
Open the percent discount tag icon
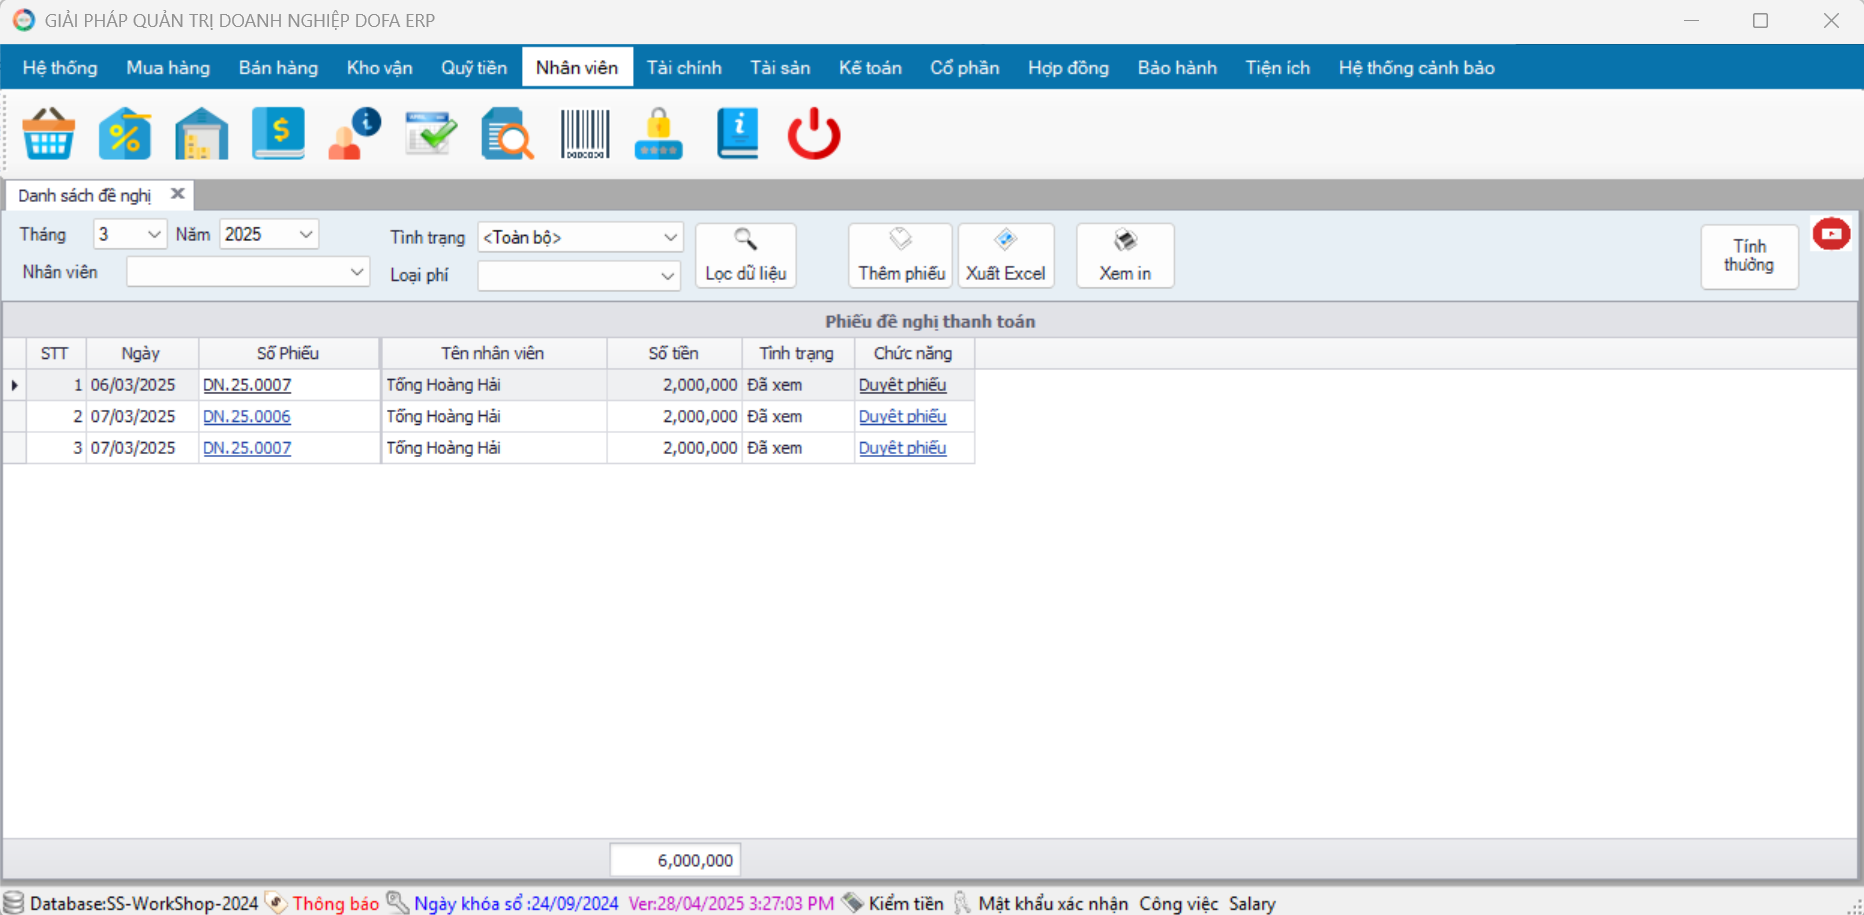pyautogui.click(x=125, y=134)
